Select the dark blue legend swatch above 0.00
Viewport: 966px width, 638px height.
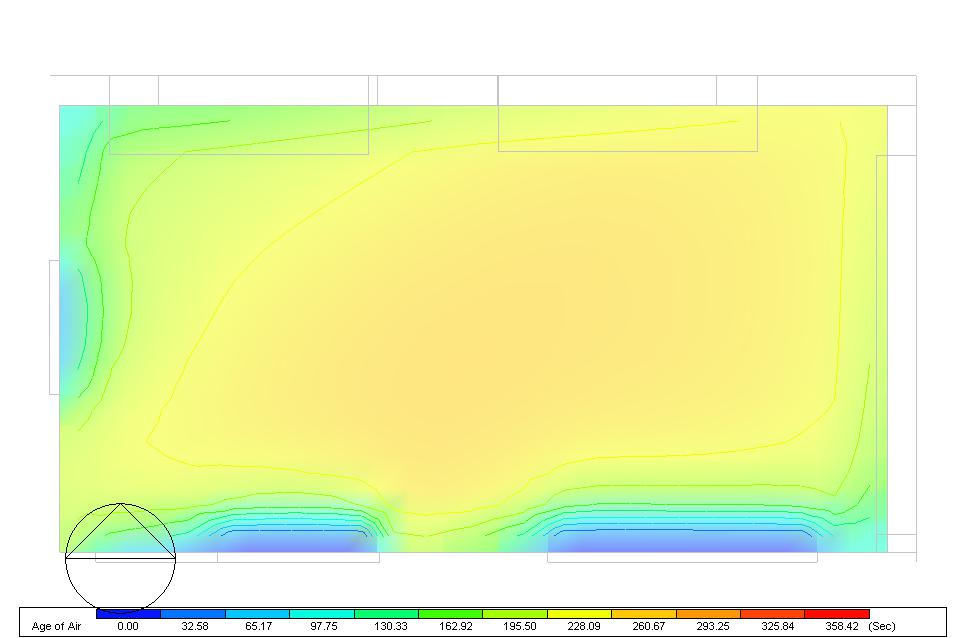coord(128,614)
